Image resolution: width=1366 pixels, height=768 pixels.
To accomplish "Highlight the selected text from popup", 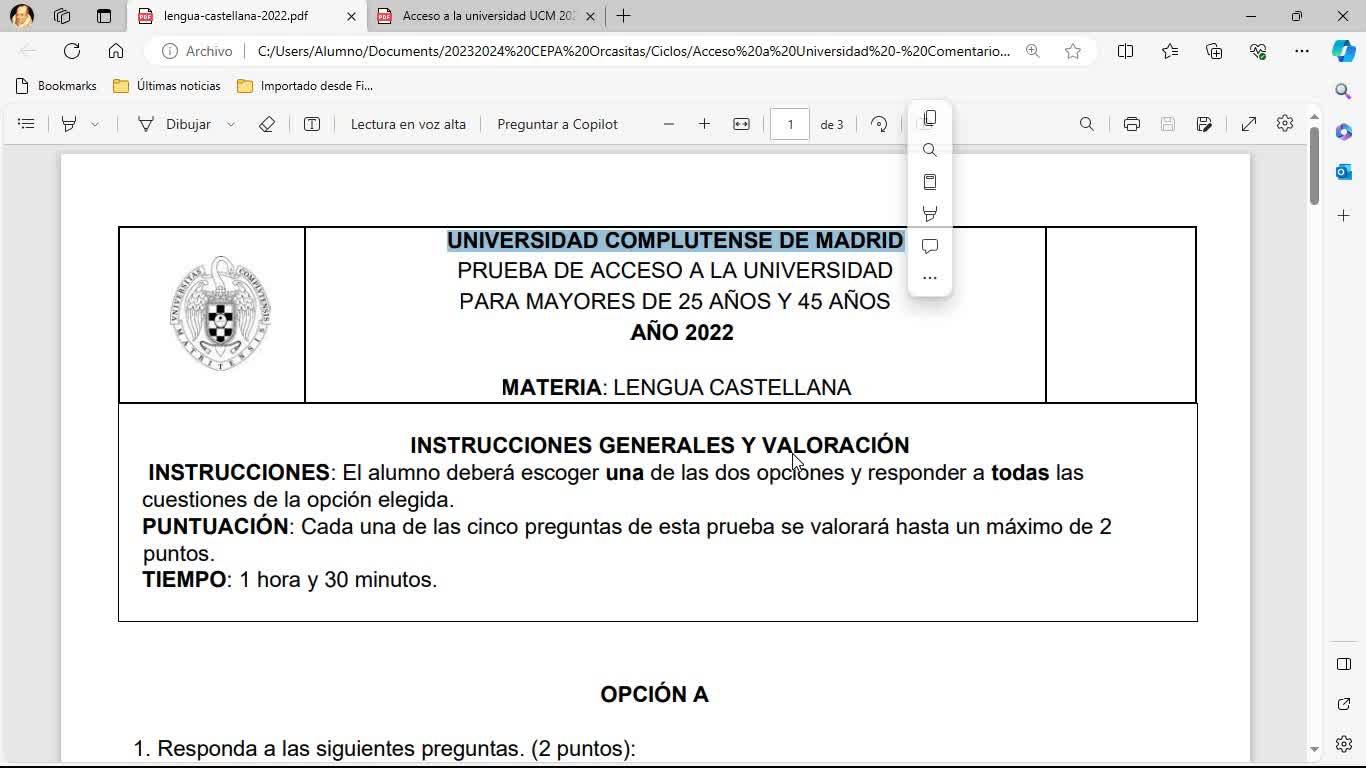I will [x=930, y=214].
